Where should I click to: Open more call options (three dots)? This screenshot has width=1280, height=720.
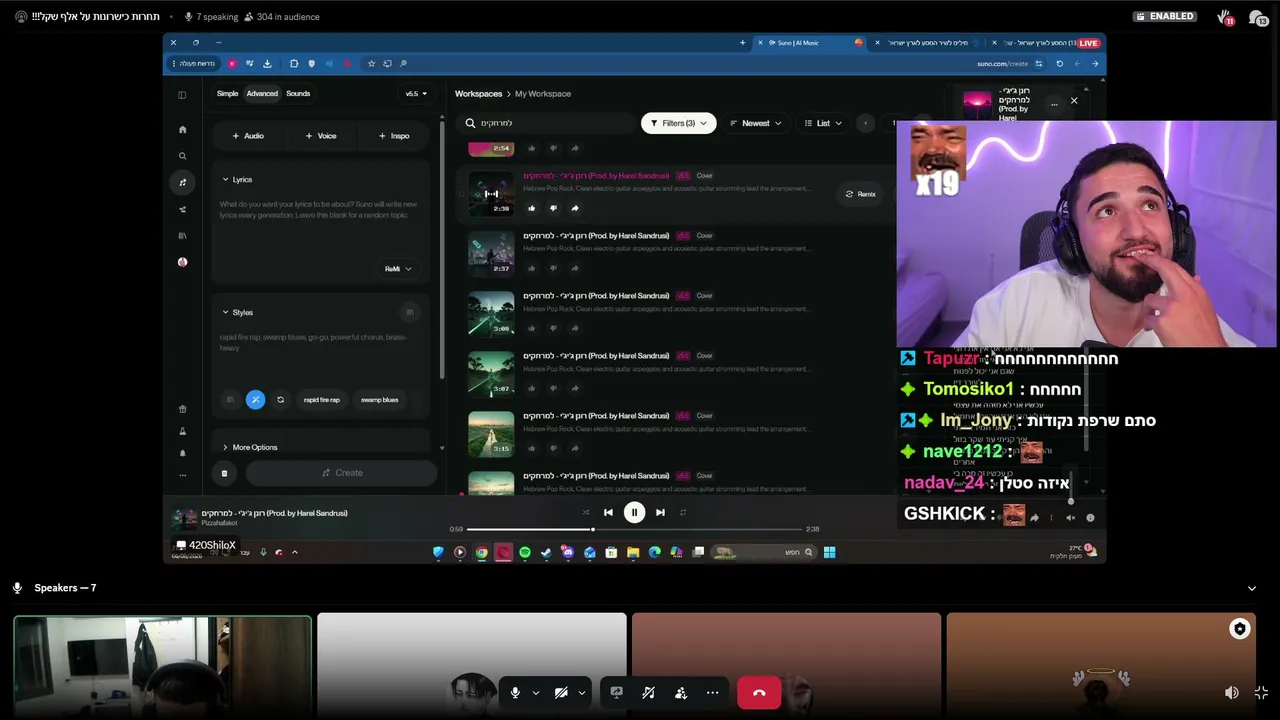712,692
